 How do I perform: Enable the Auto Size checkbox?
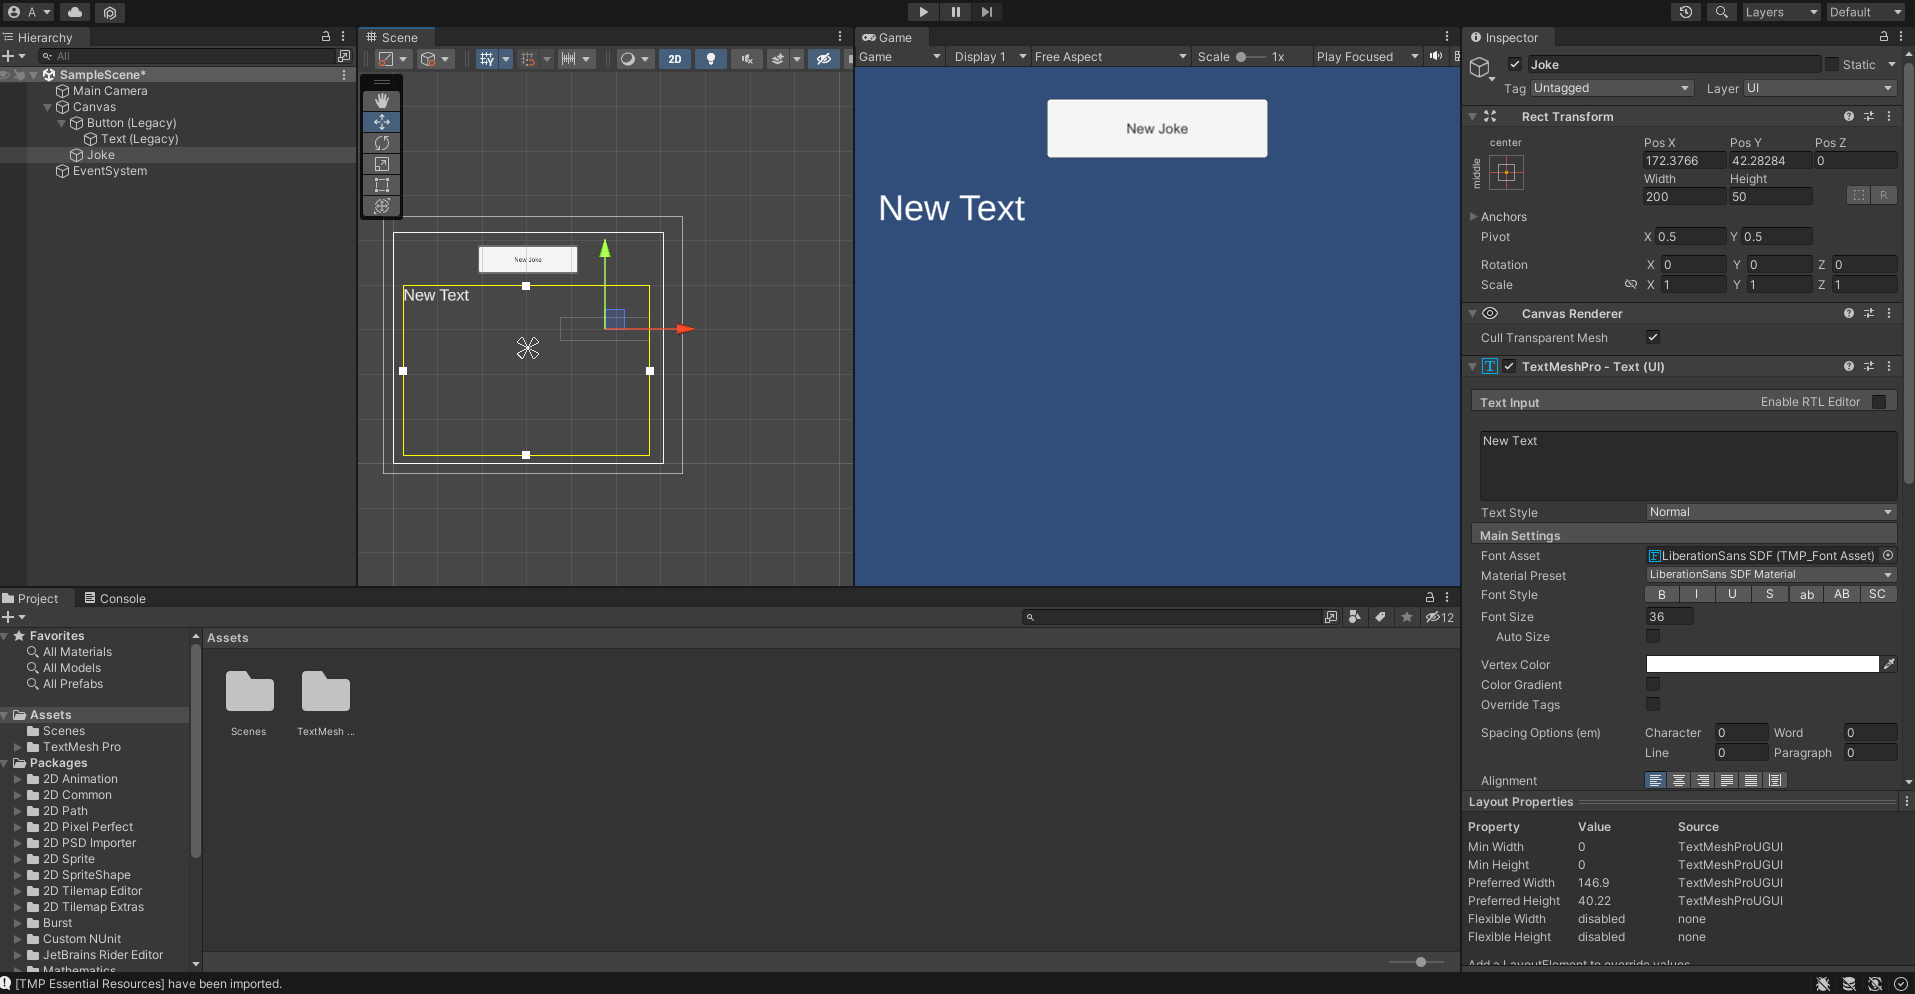[1653, 637]
